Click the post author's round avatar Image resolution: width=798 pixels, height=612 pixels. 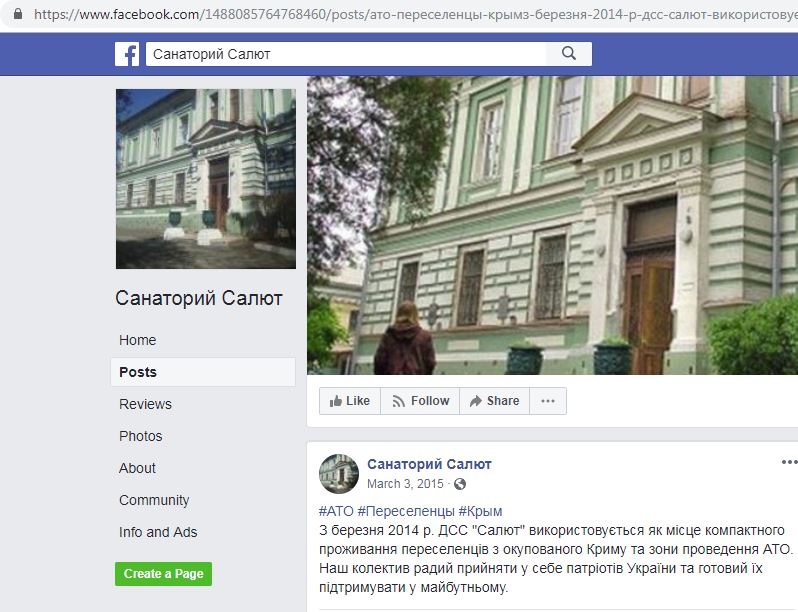339,474
